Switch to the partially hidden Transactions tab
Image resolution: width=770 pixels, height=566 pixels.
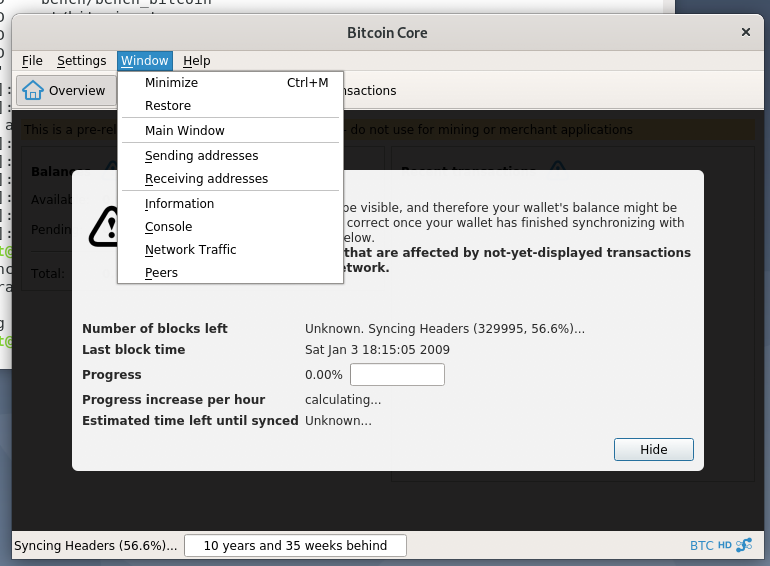point(370,90)
